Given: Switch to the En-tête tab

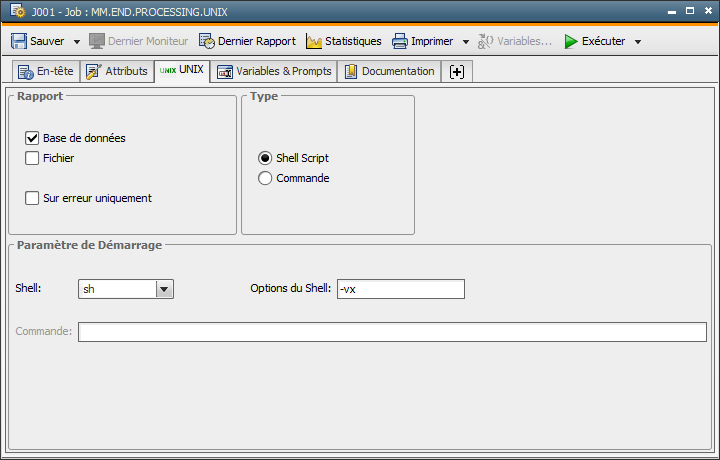Looking at the screenshot, I should 45,72.
